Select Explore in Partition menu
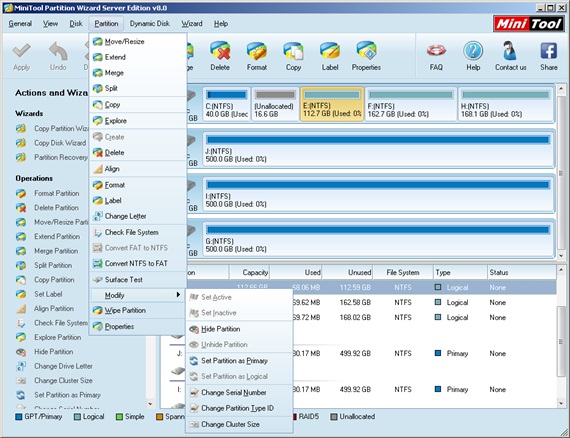 138,121
